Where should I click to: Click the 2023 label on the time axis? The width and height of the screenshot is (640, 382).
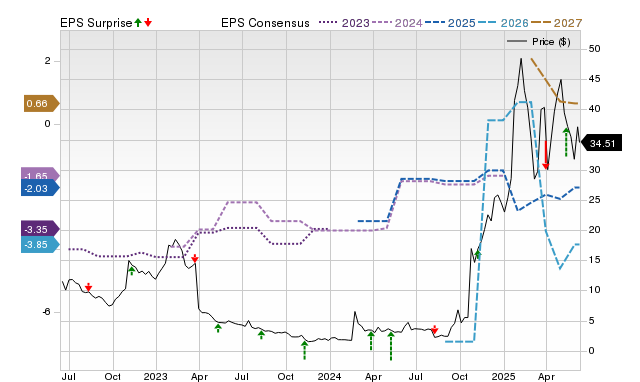(155, 377)
